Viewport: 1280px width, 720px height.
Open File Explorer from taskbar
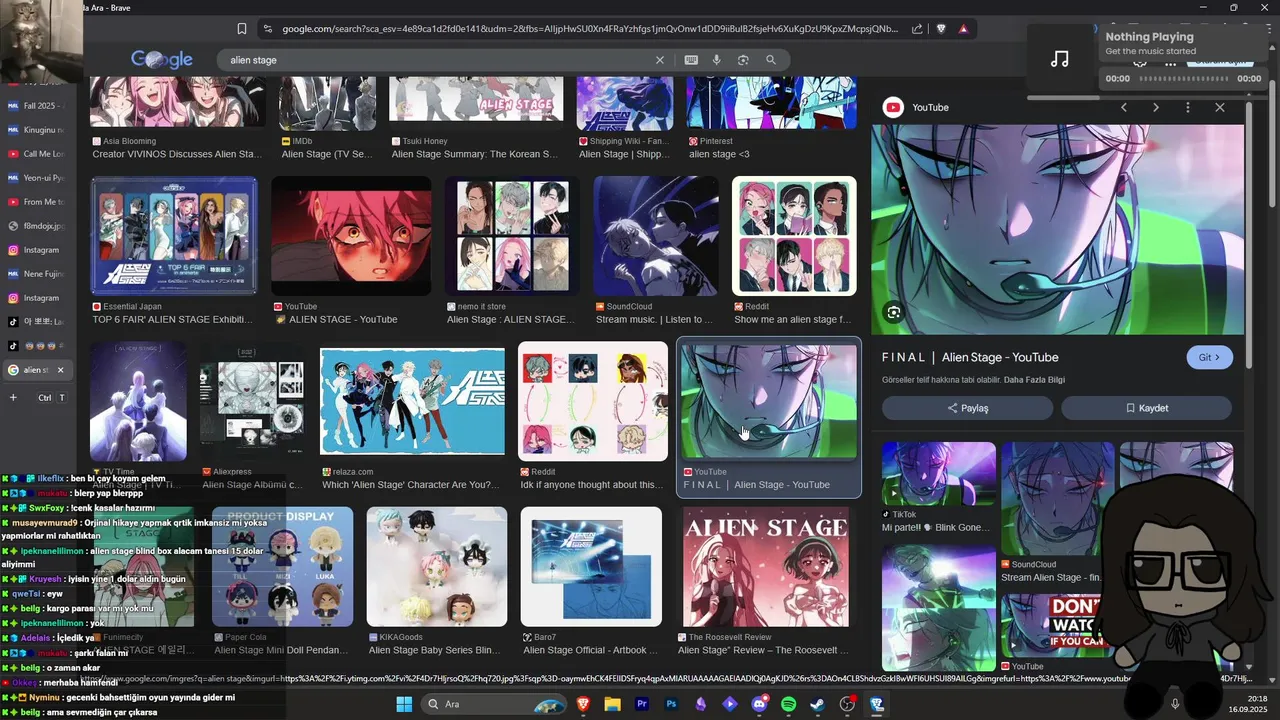612,704
